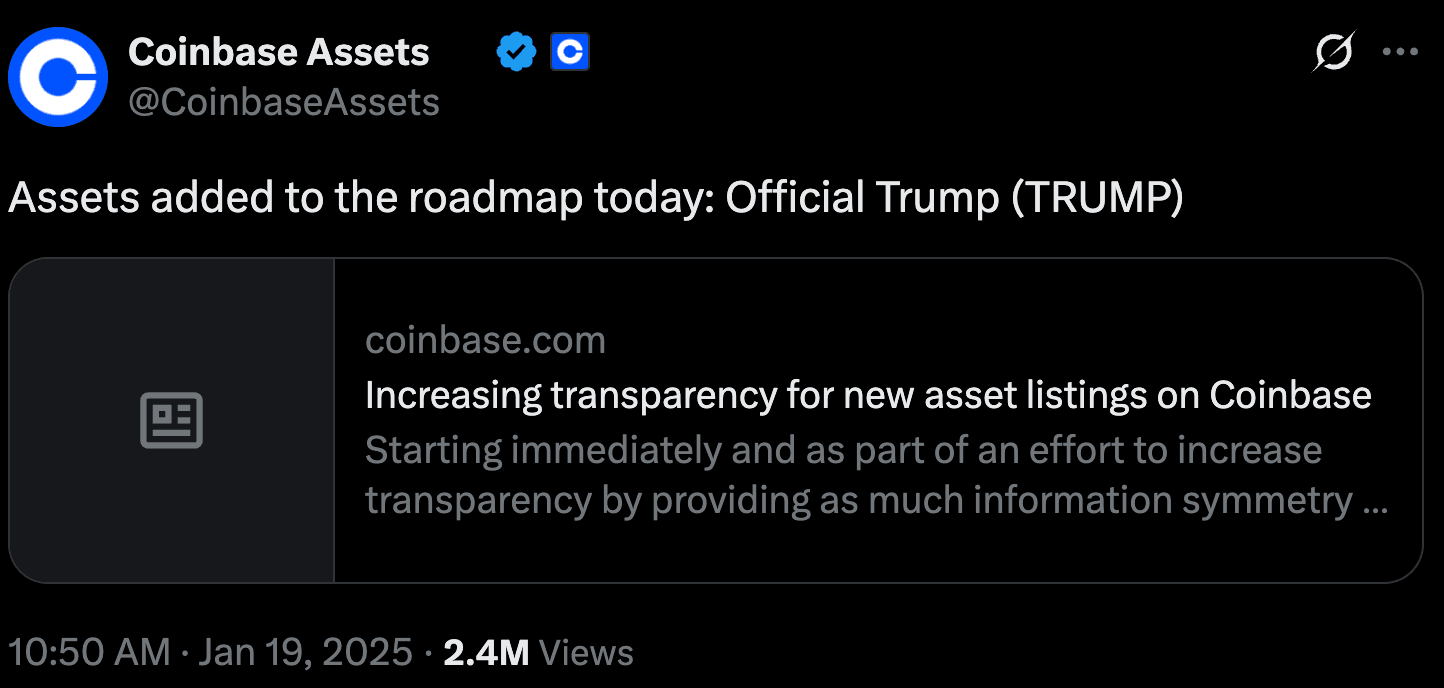Select the verified checkmark next to the name

(516, 52)
